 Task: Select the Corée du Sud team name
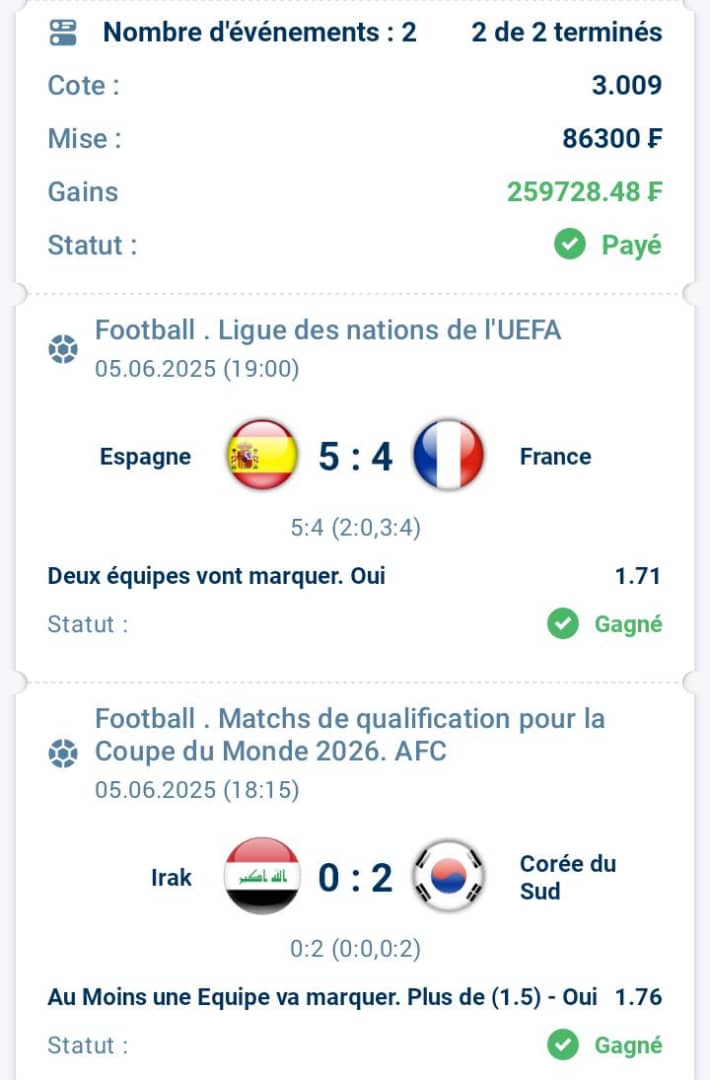(567, 877)
